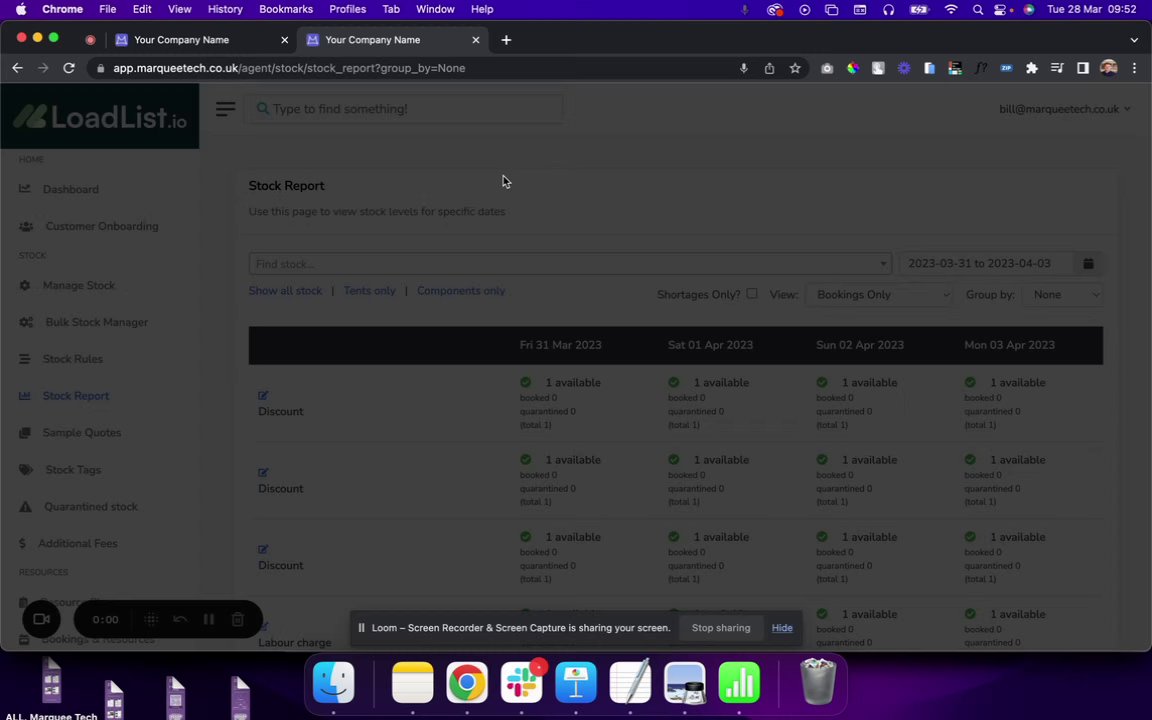Screen dimensions: 1152x720
Task: Open Bulk Stock Manager in sidebar
Action: pyautogui.click(x=96, y=322)
